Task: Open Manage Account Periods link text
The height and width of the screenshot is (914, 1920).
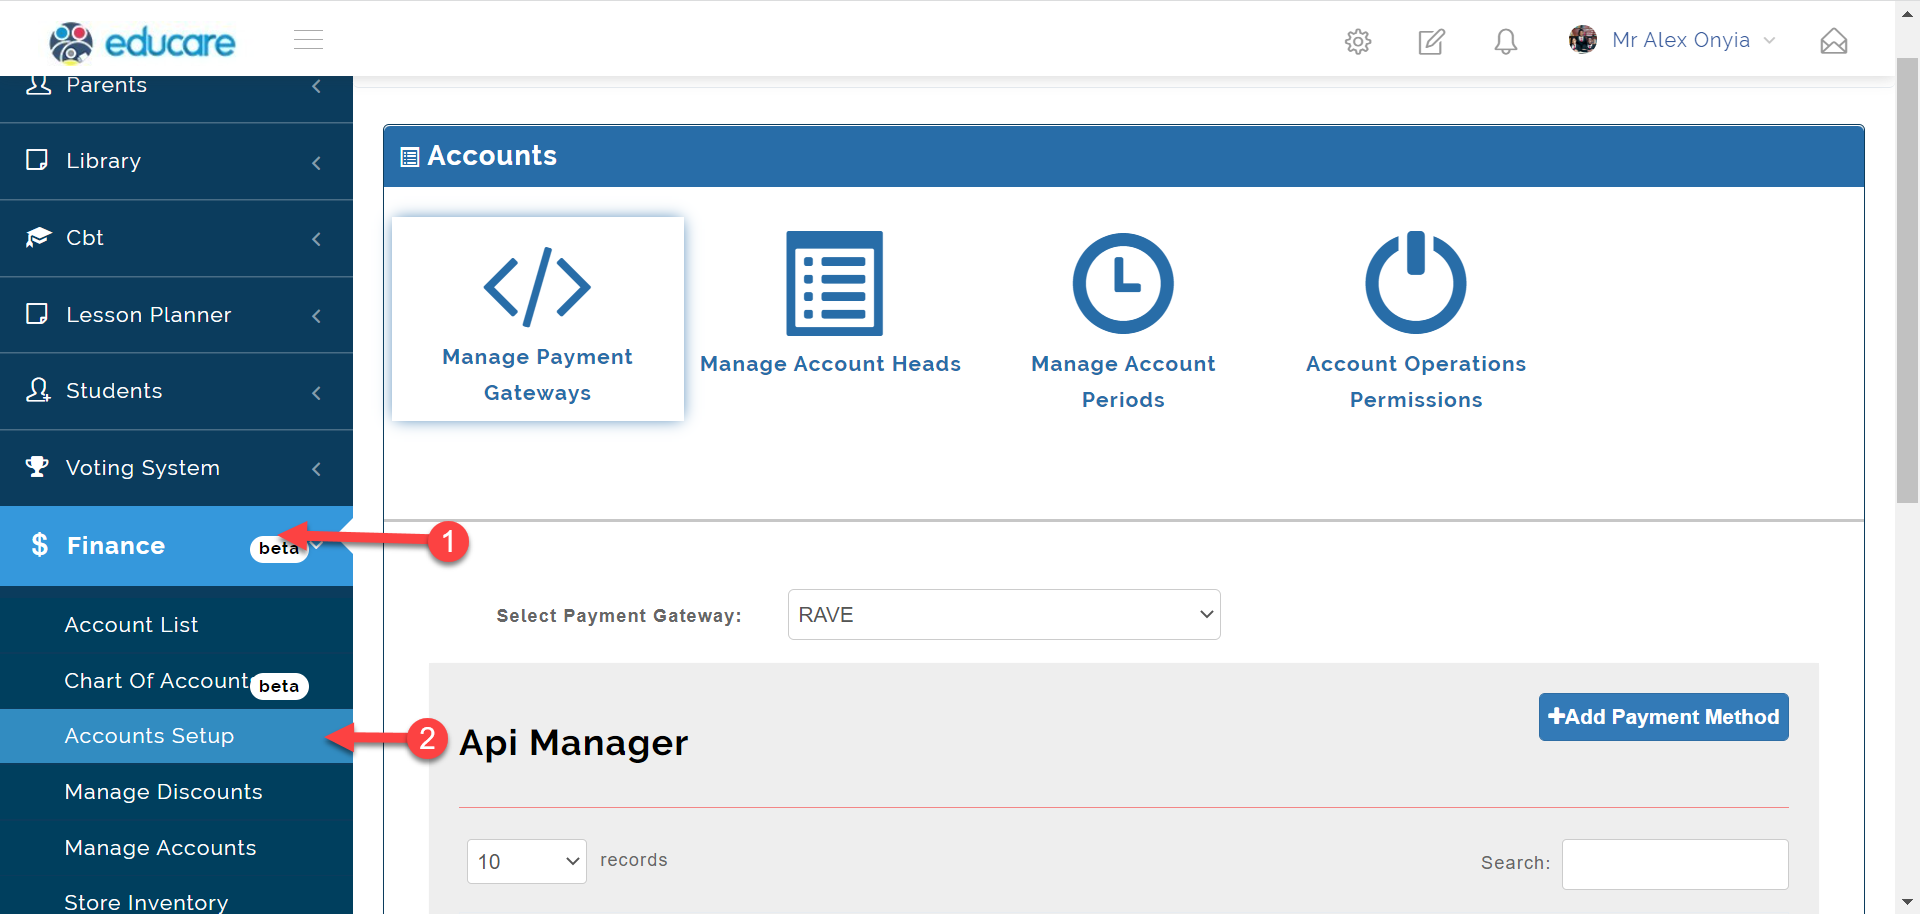Action: tap(1123, 382)
